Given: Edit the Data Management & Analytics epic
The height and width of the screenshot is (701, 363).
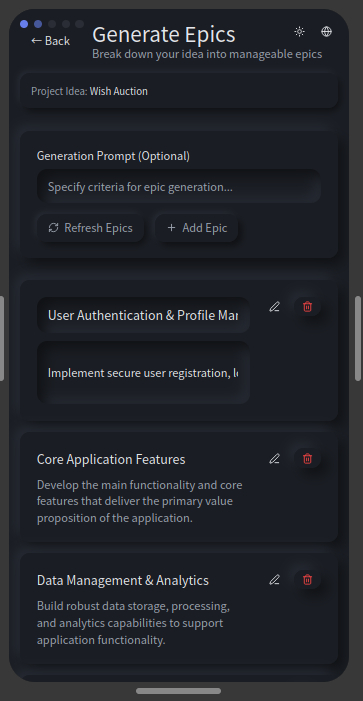Looking at the screenshot, I should pyautogui.click(x=274, y=580).
